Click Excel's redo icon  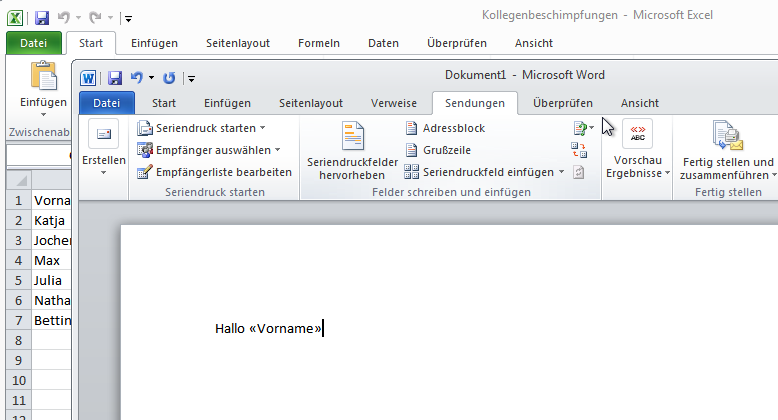95,18
